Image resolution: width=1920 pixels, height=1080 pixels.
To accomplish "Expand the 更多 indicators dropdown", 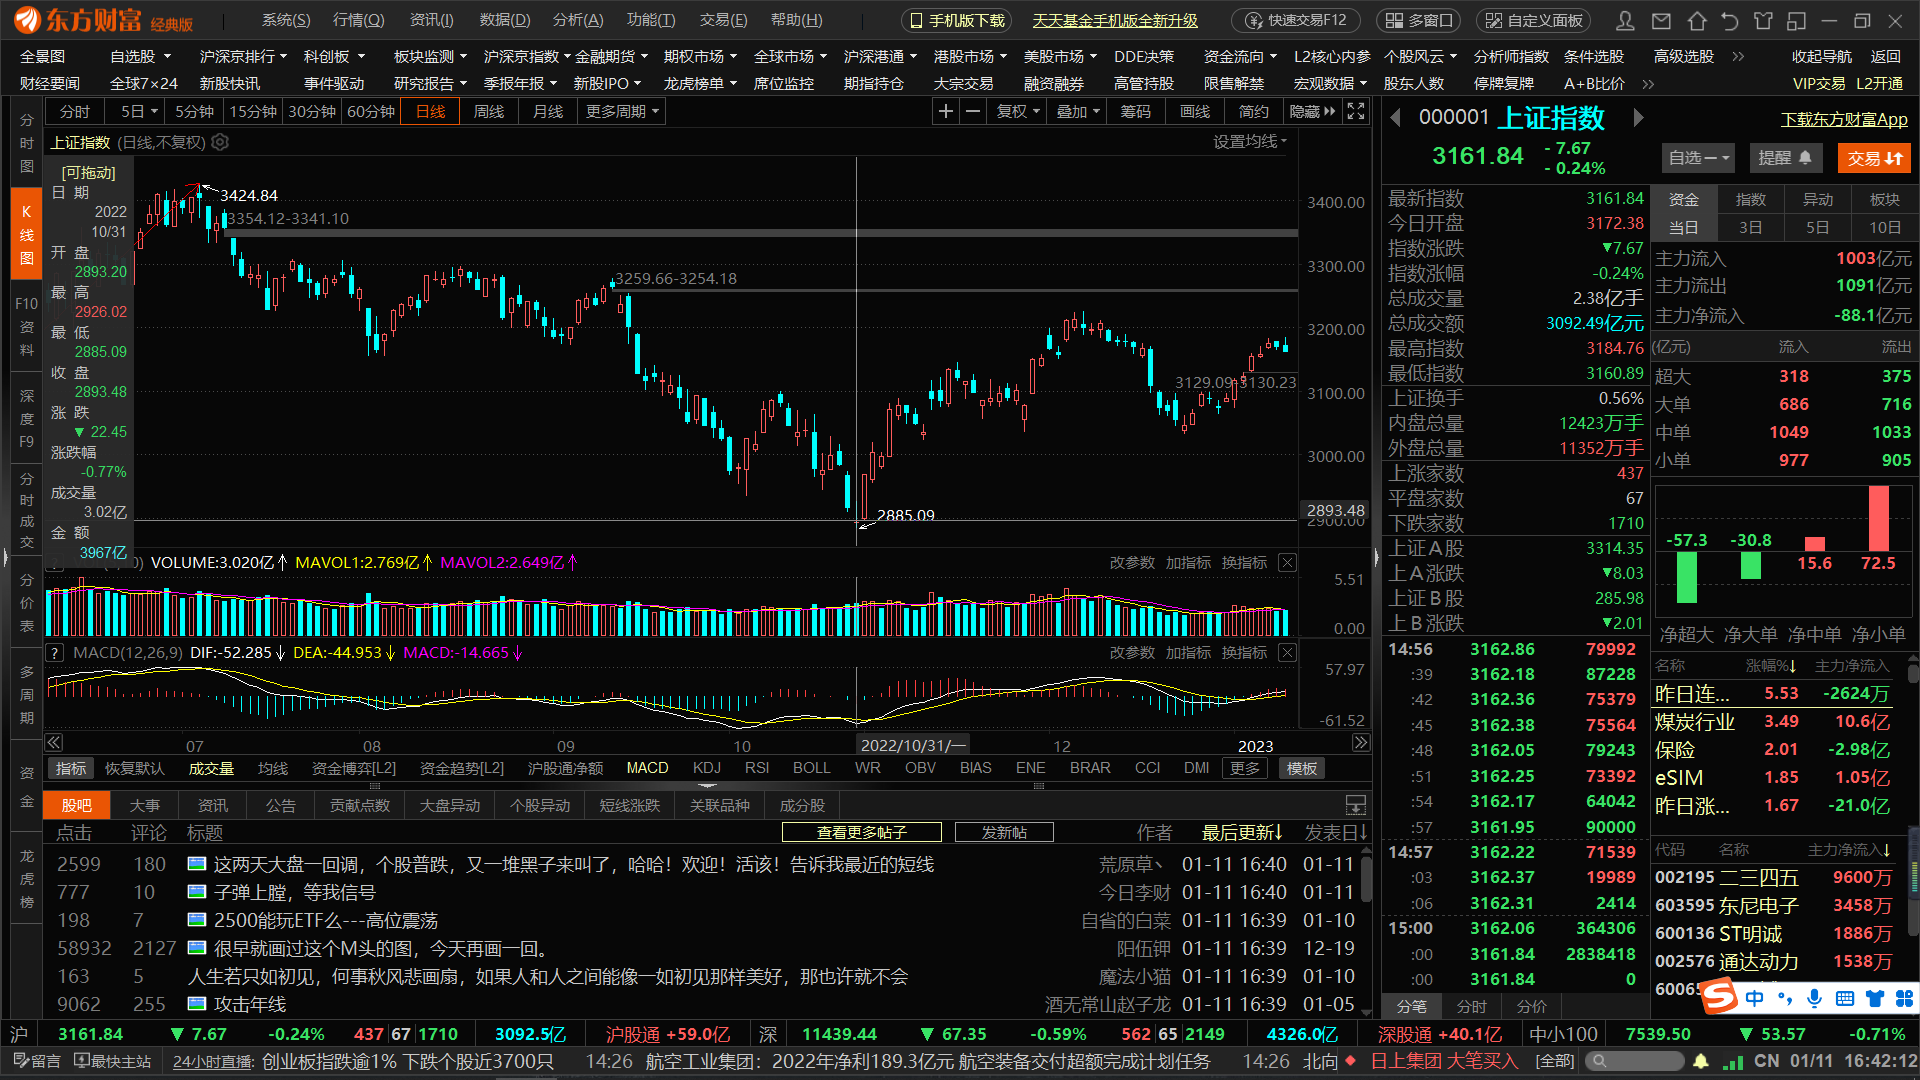I will point(1245,768).
